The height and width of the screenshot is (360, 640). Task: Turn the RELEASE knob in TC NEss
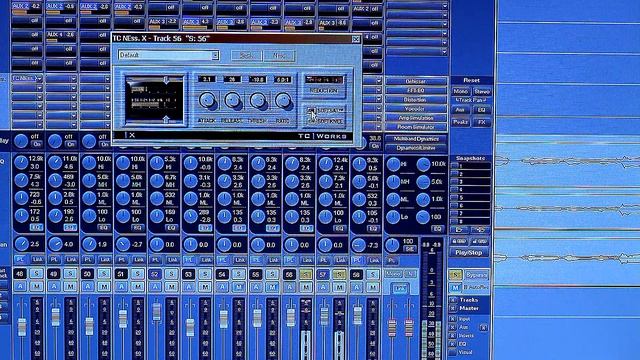click(x=233, y=100)
